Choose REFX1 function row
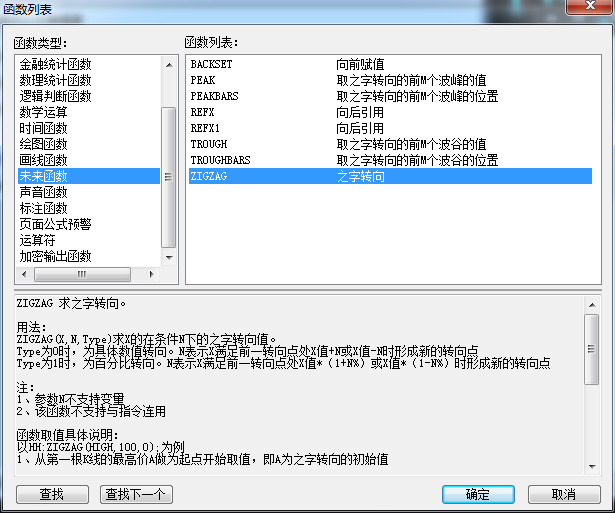 pyautogui.click(x=390, y=128)
